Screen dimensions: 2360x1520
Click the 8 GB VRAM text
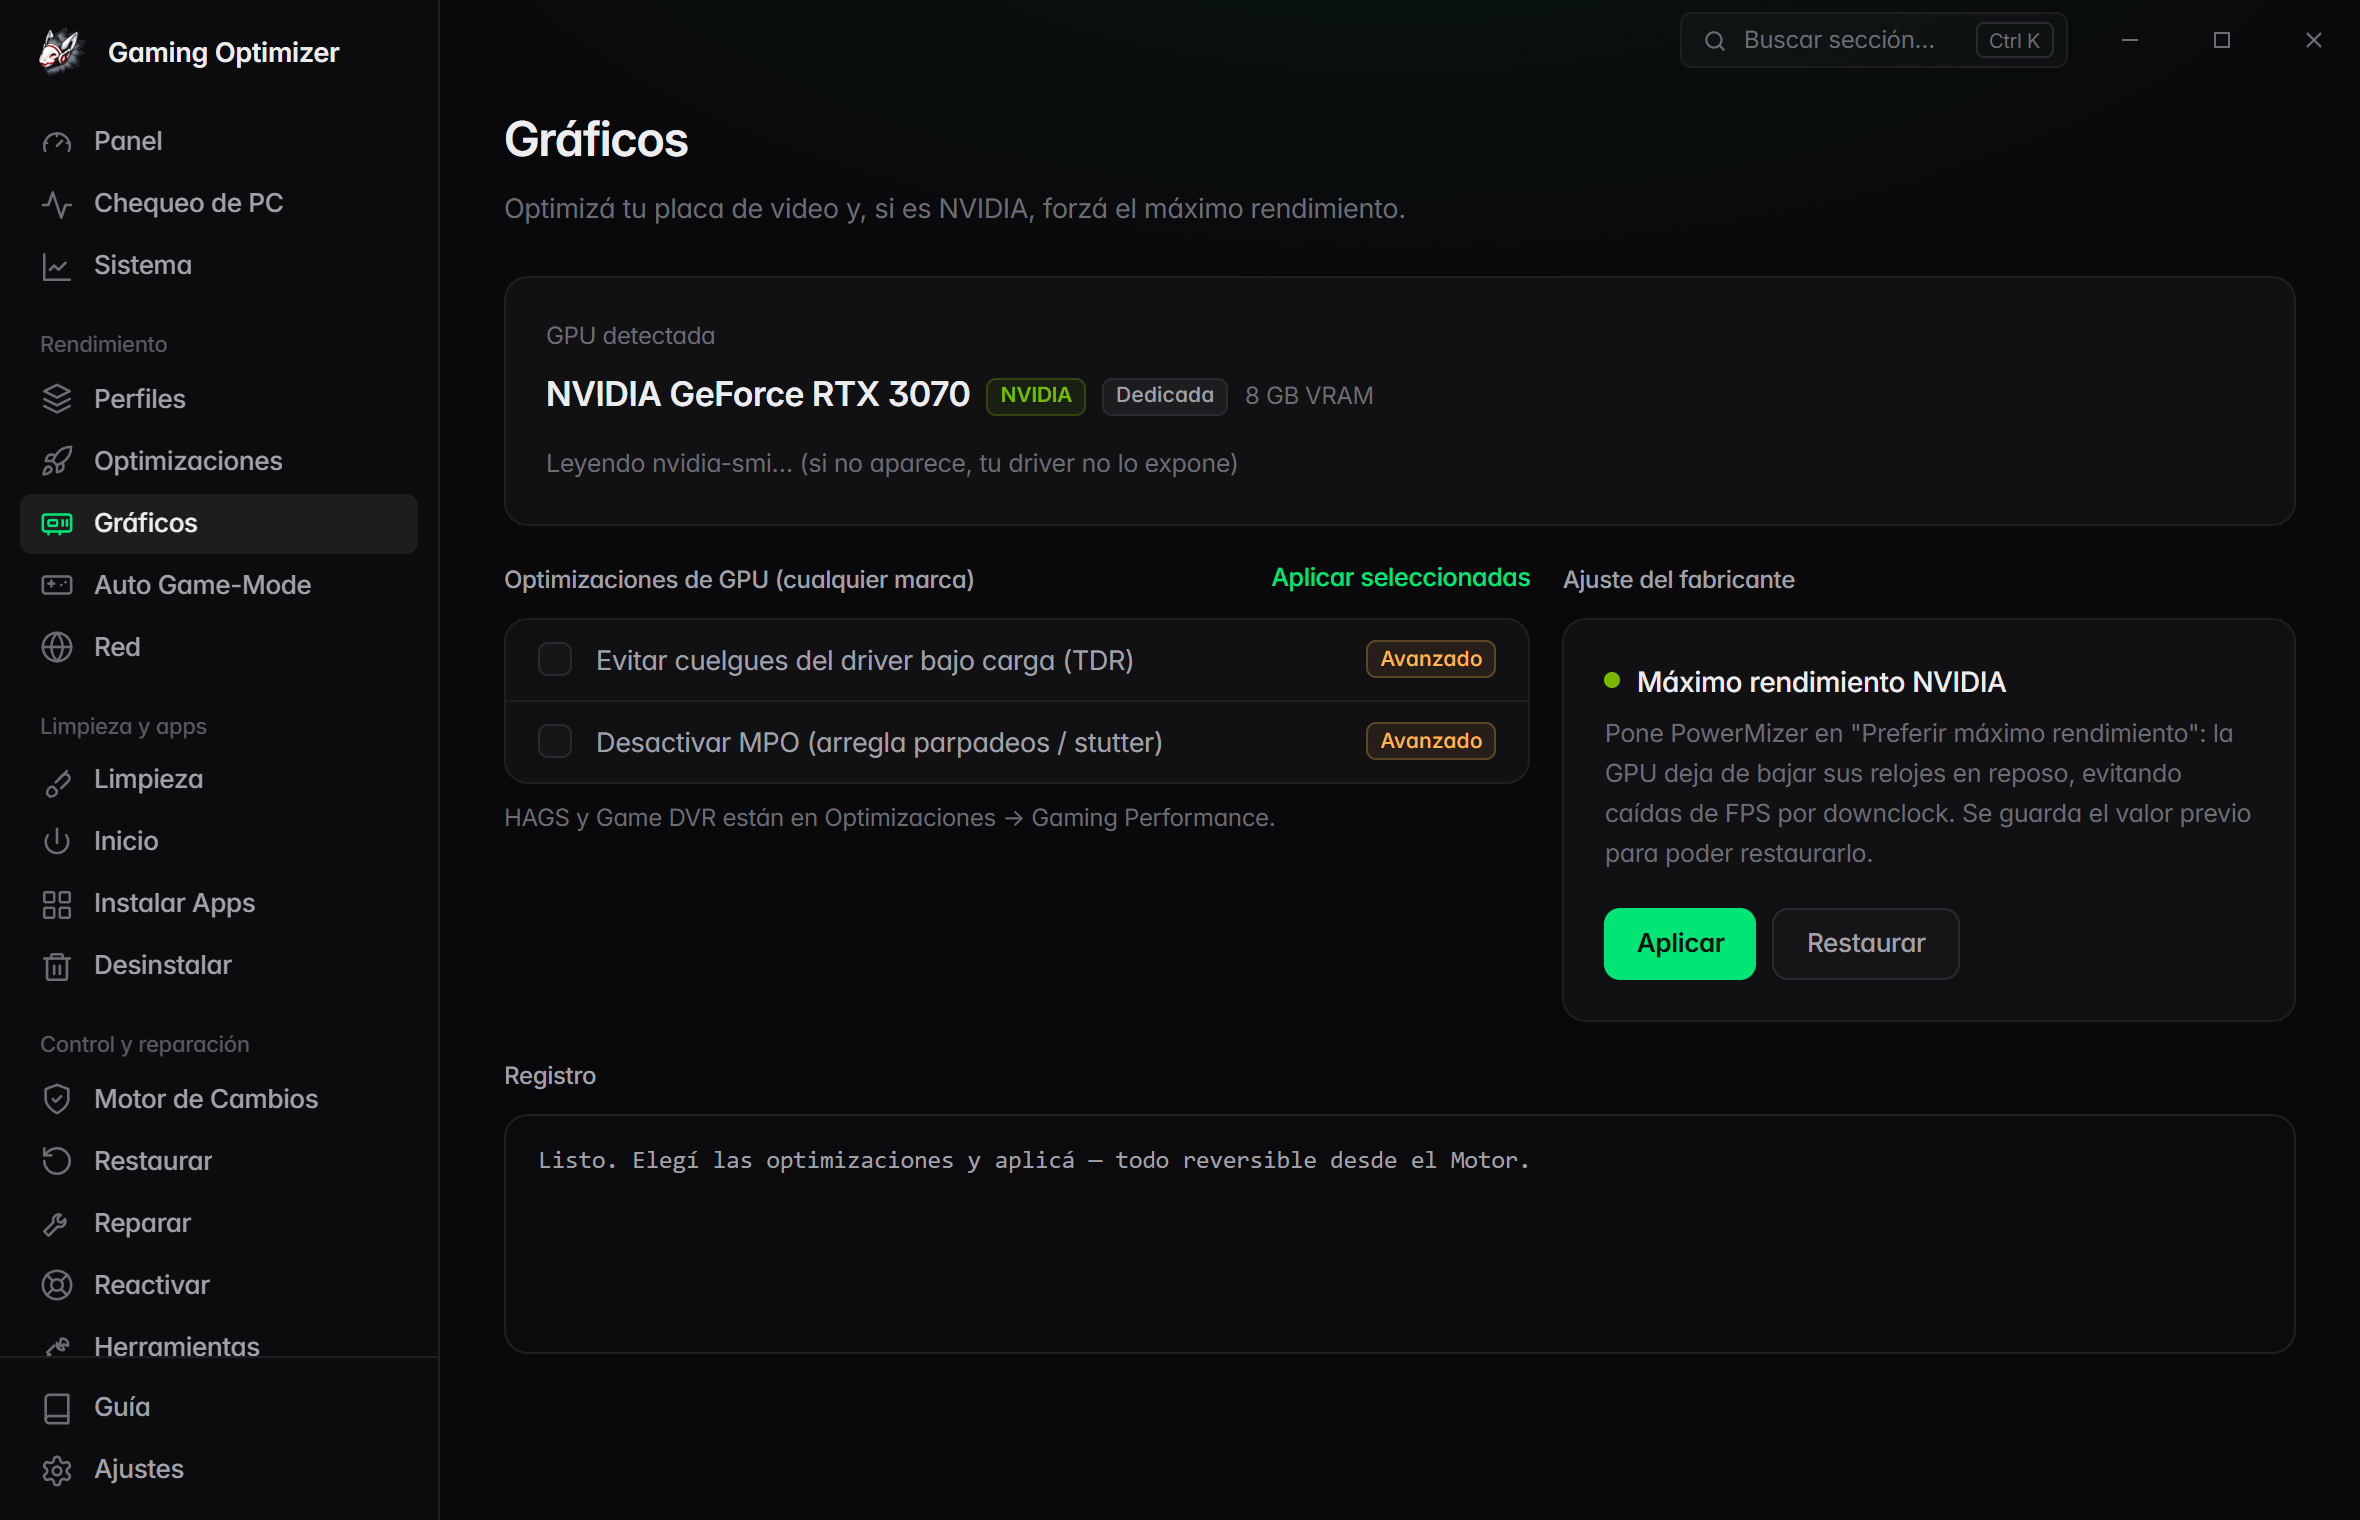1309,396
